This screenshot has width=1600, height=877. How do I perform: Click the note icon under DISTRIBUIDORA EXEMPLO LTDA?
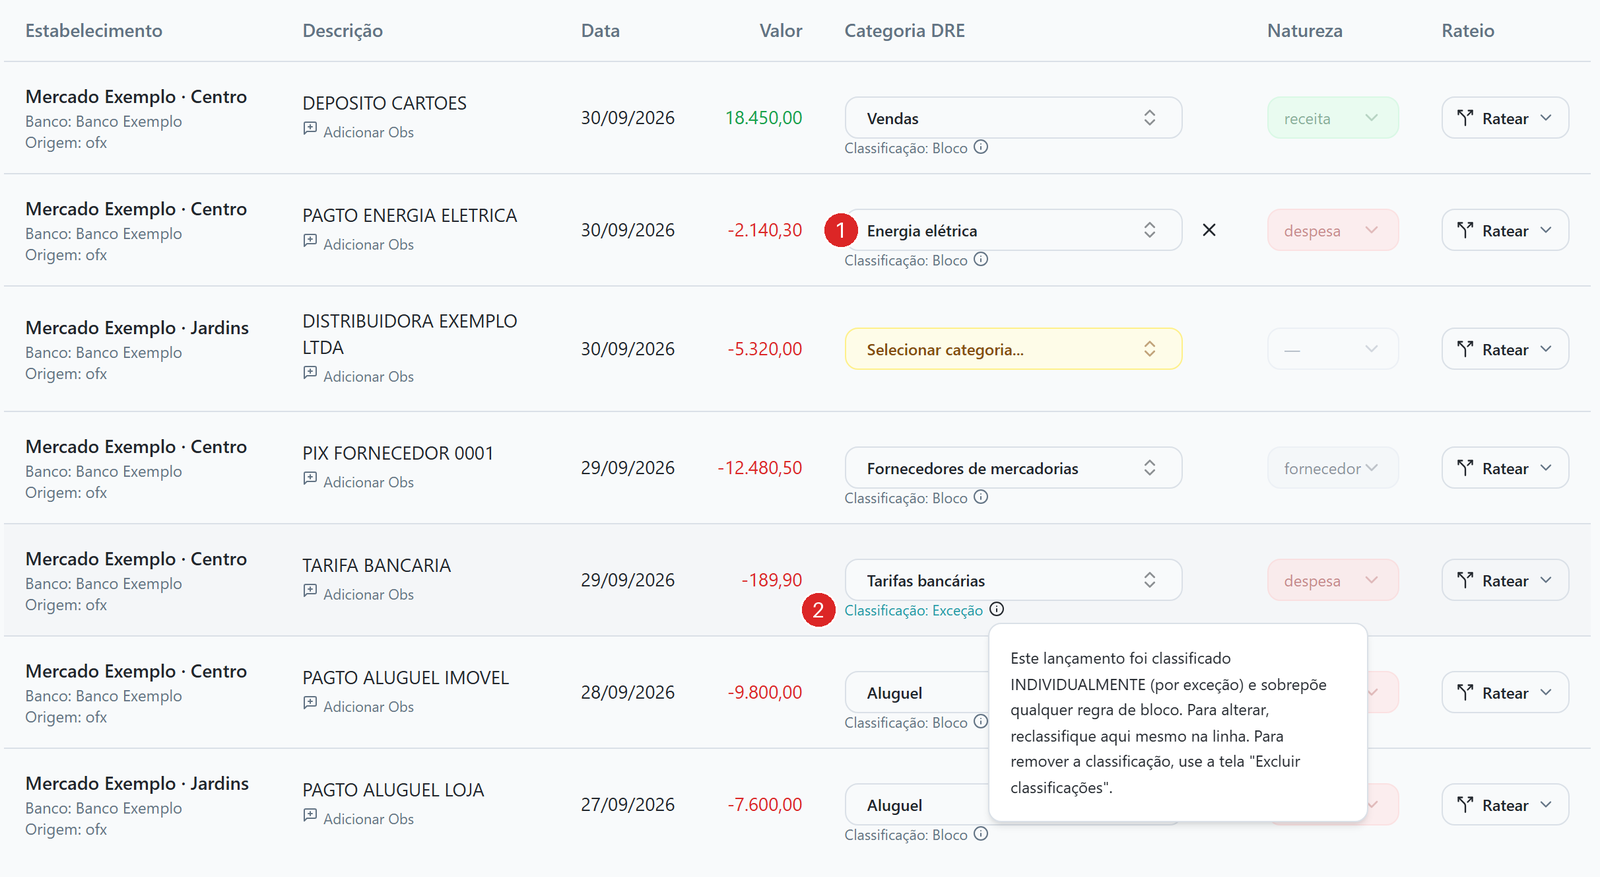tap(310, 373)
